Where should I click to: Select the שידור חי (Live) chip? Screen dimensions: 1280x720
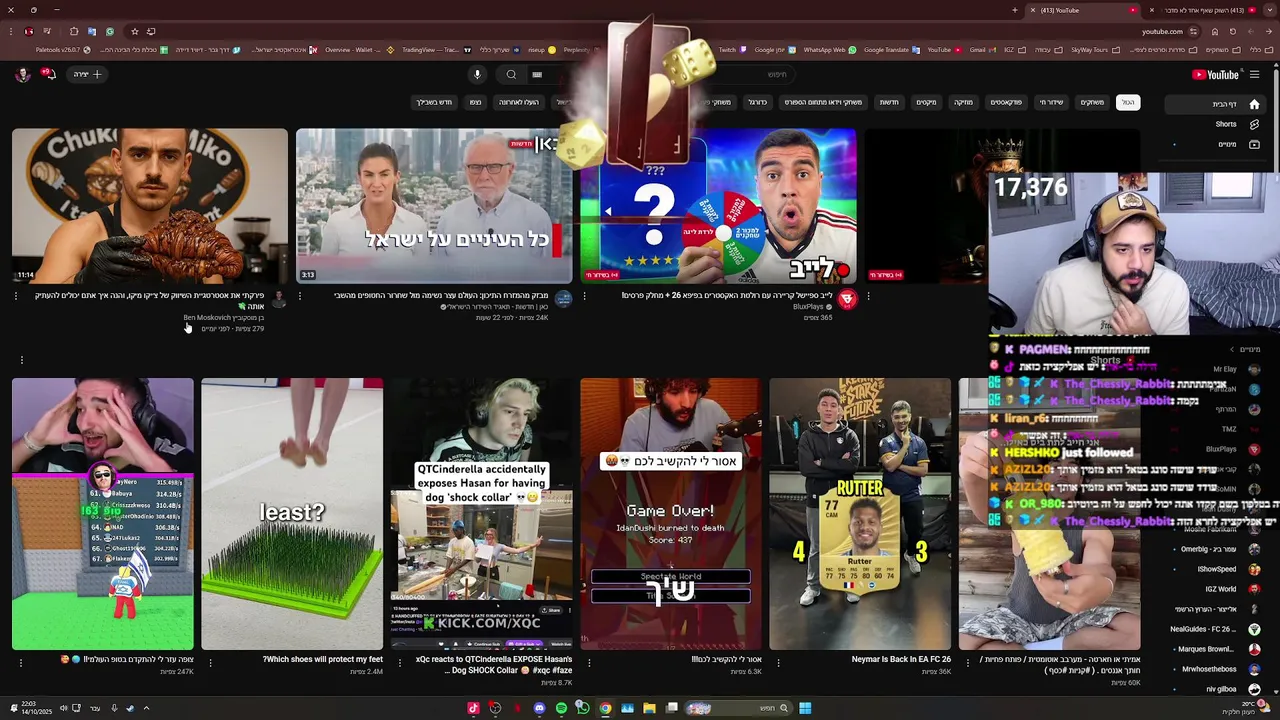point(1051,102)
